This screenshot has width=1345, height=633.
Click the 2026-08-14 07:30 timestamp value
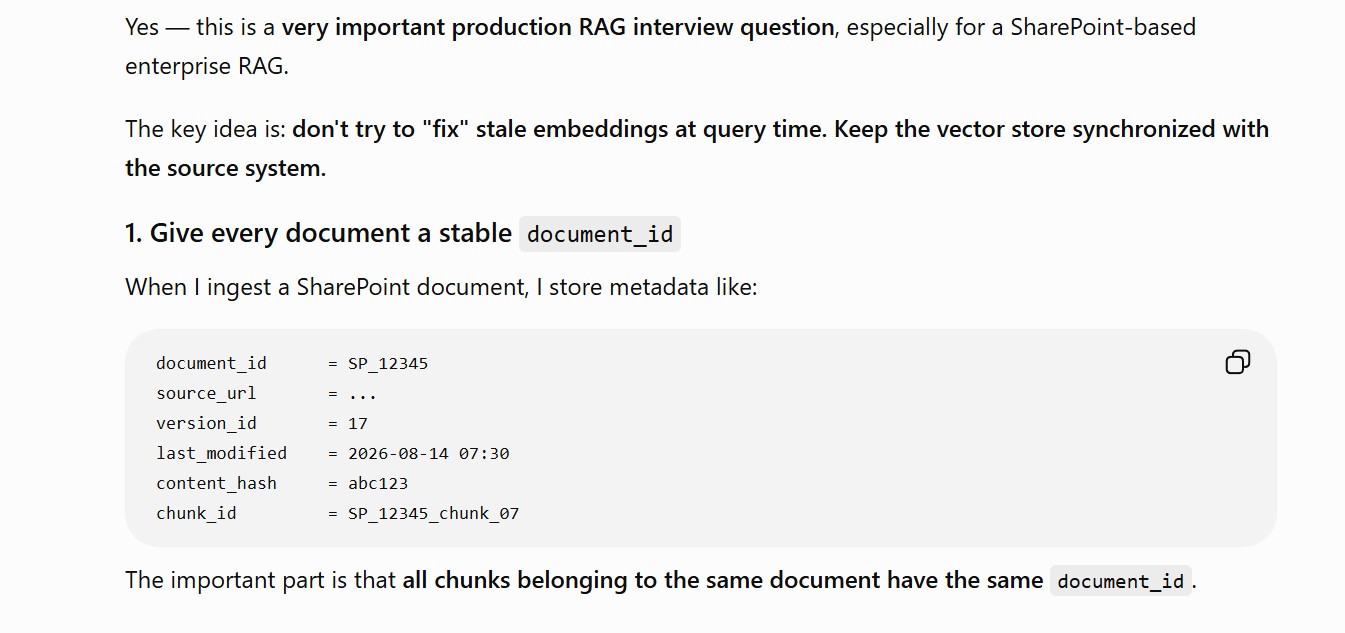(x=428, y=454)
